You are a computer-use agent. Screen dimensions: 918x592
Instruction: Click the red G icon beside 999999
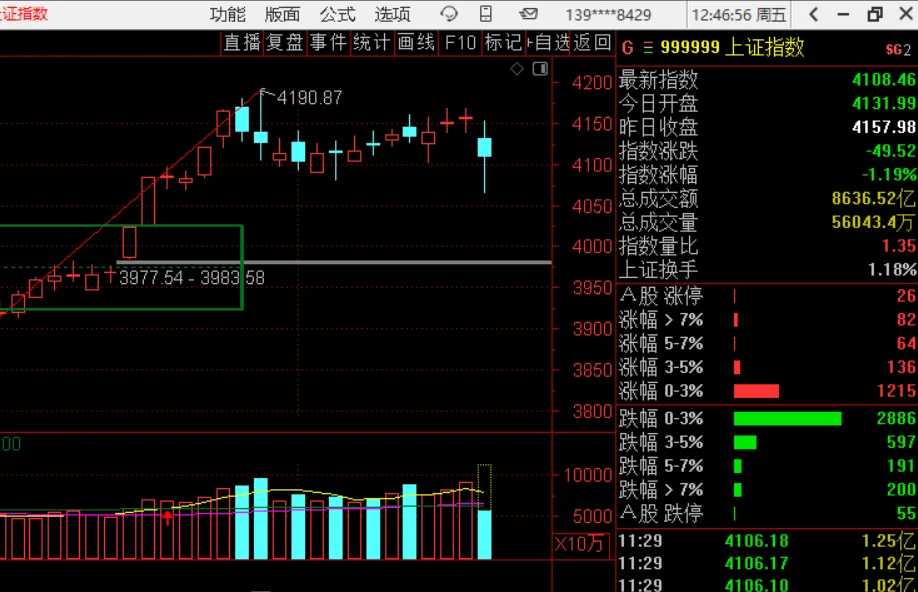pyautogui.click(x=628, y=47)
